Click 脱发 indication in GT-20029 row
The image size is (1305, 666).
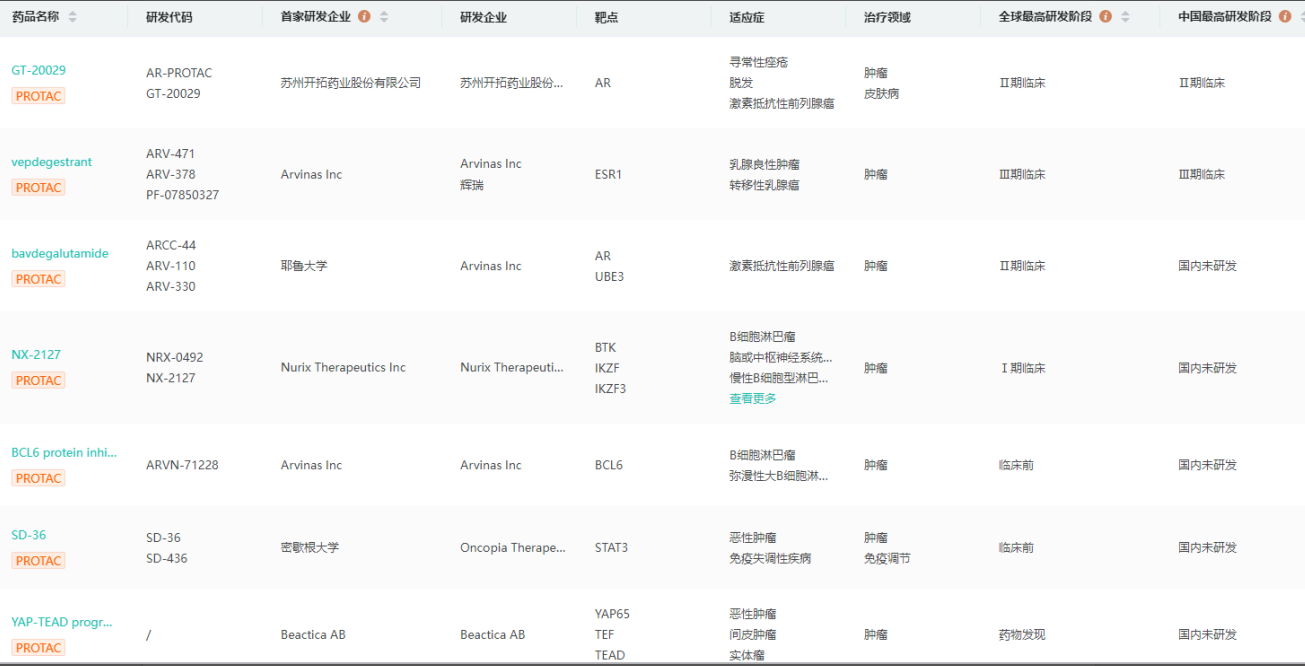coord(741,83)
